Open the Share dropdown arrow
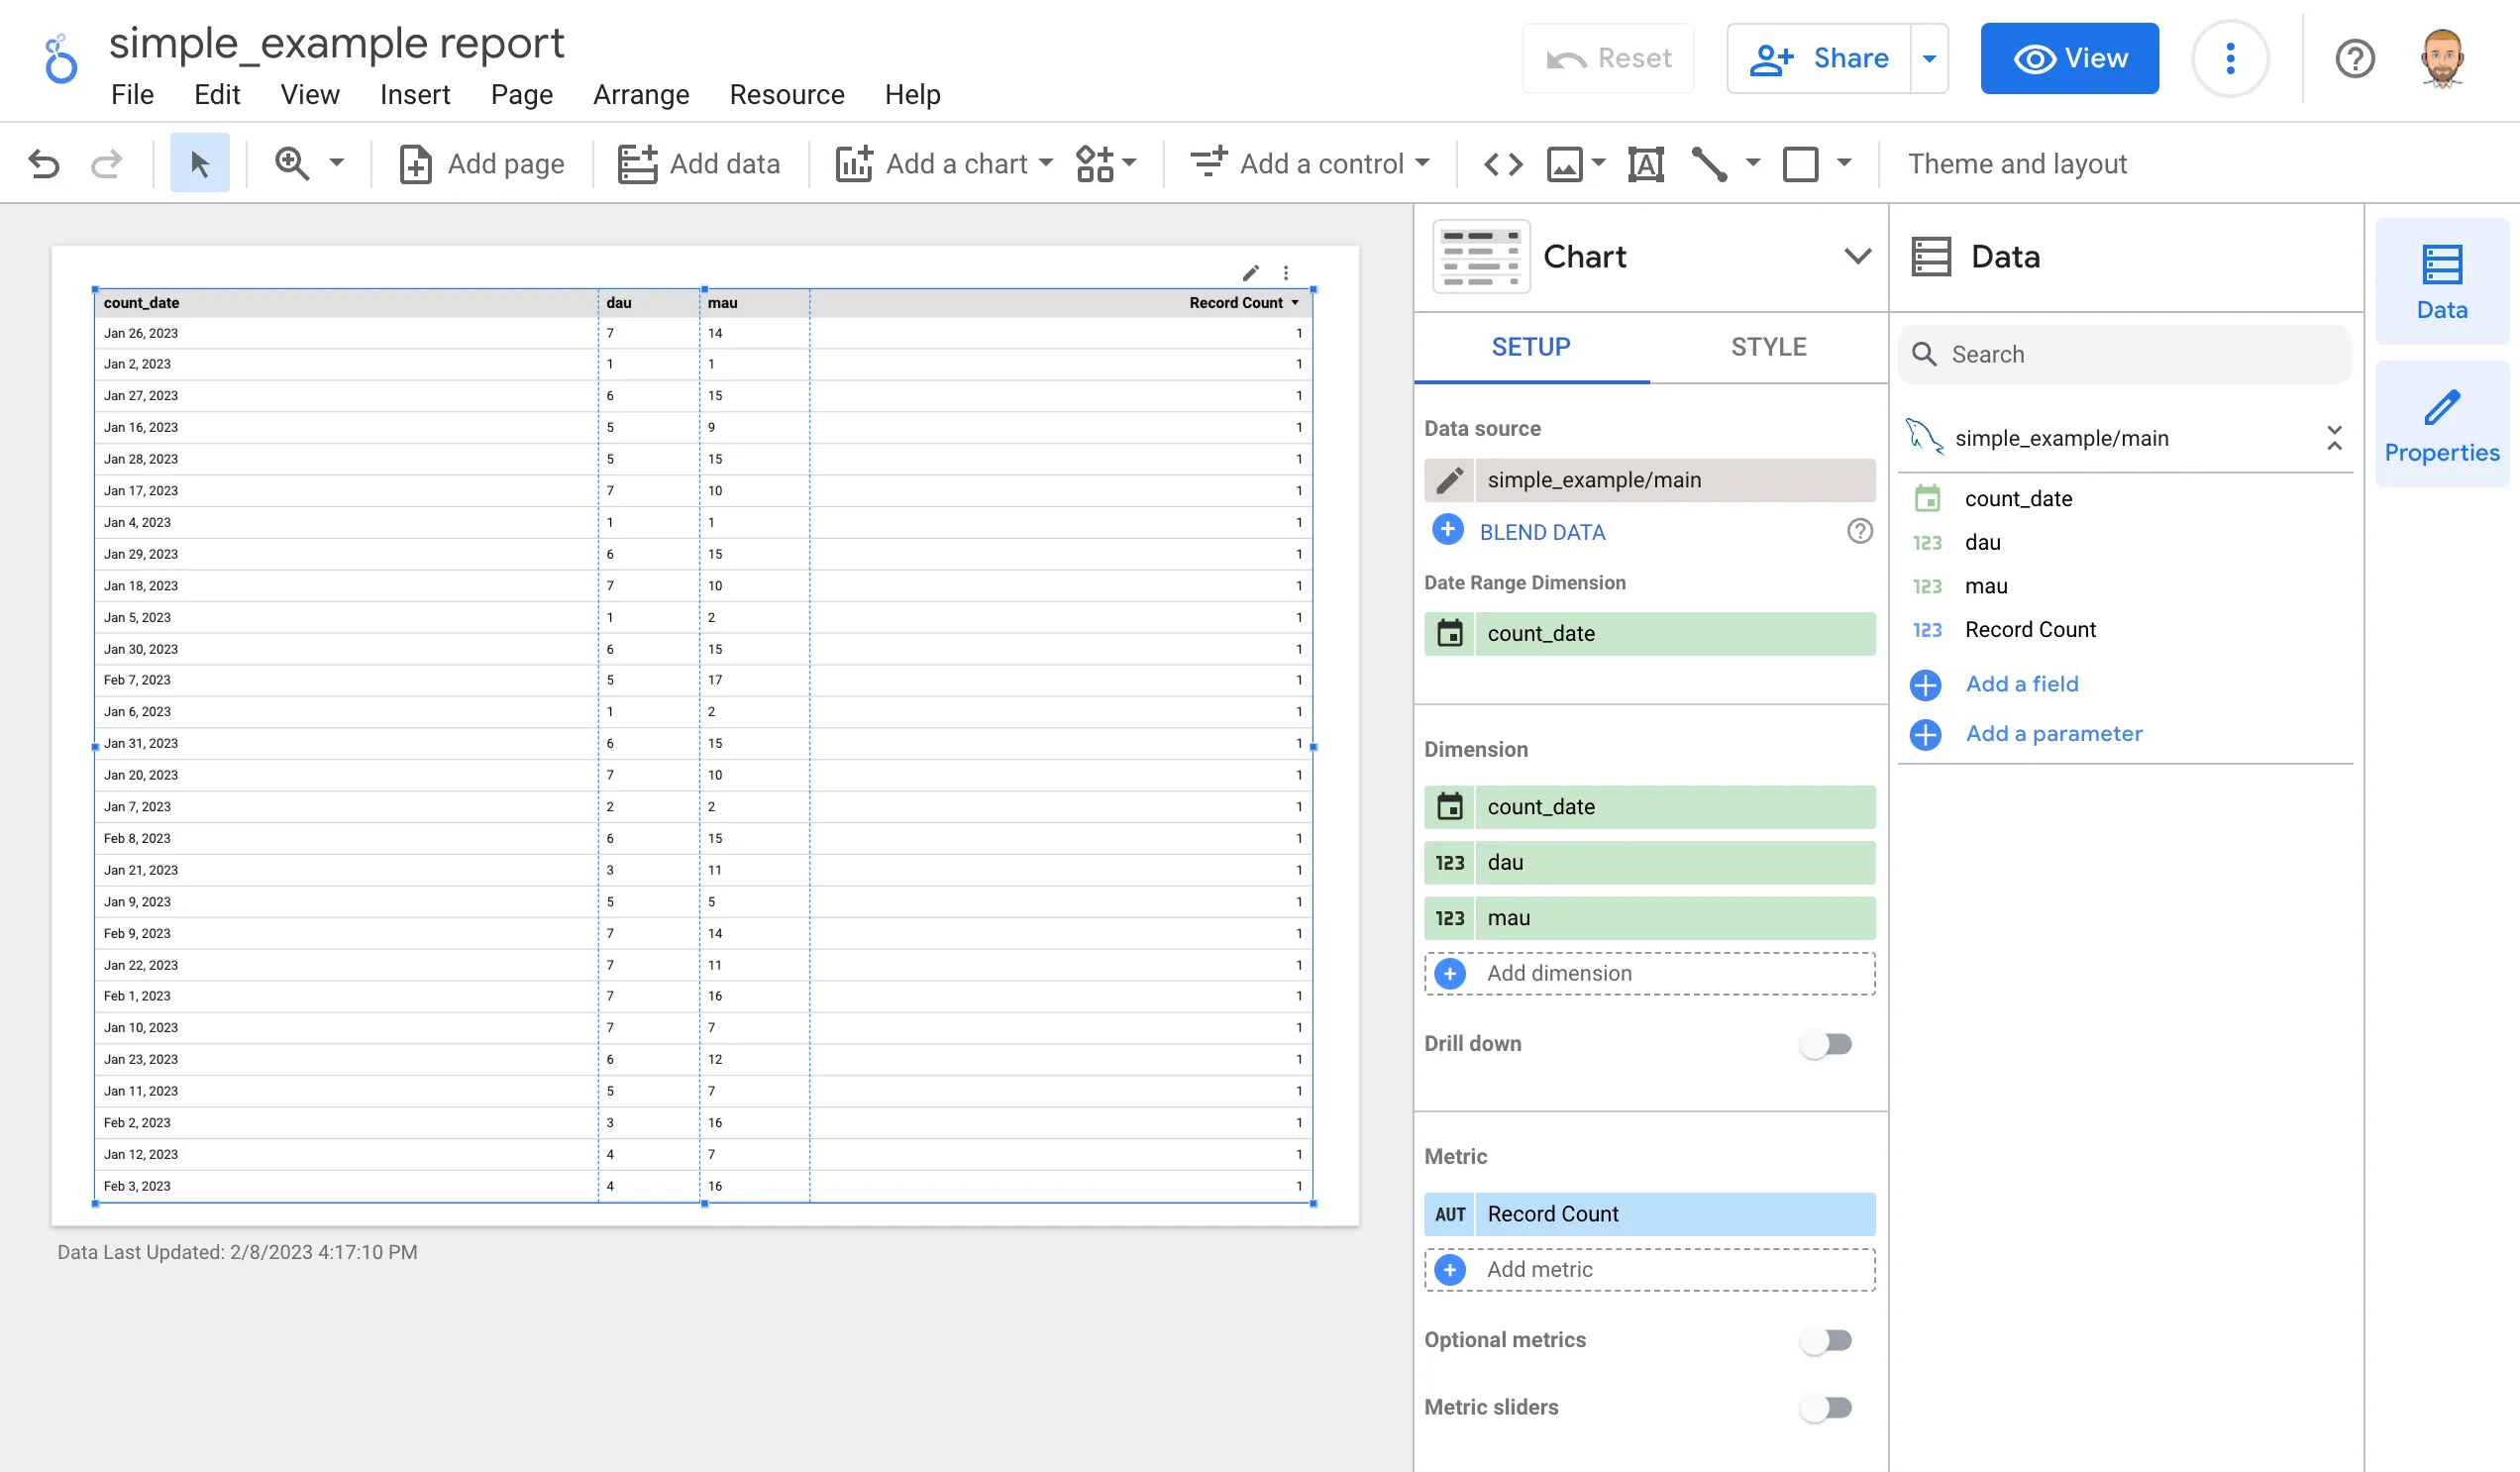The height and width of the screenshot is (1472, 2520). [1930, 58]
